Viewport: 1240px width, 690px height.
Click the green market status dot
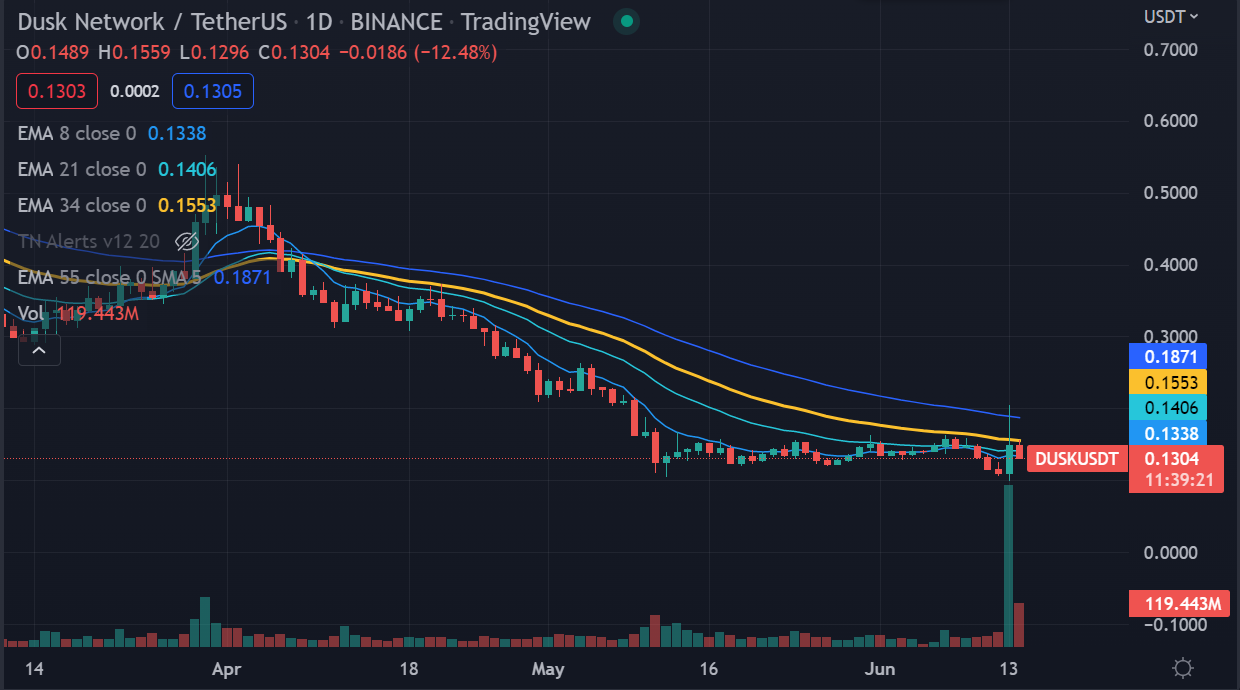627,21
